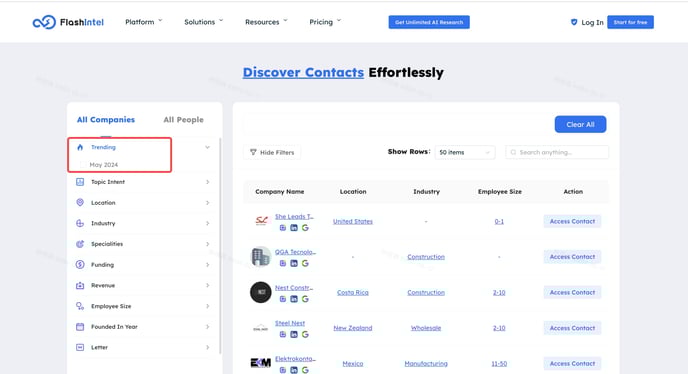Open the Show Rows 50 items dropdown
Image resolution: width=688 pixels, height=374 pixels.
(465, 152)
